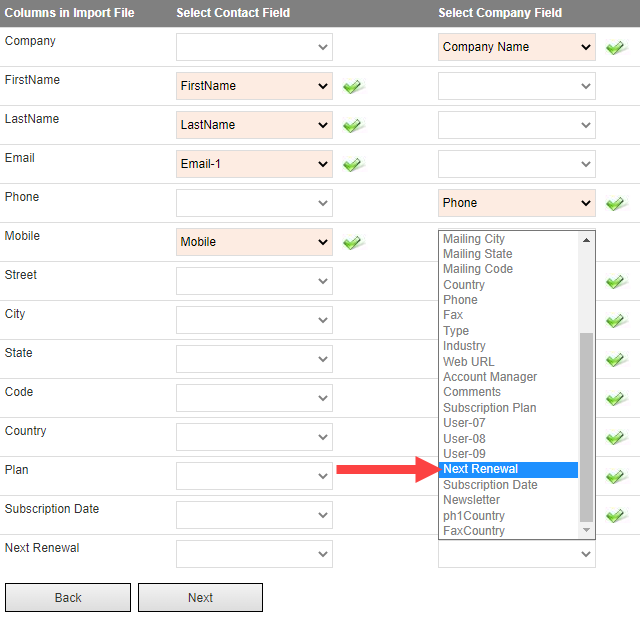This screenshot has width=640, height=617.
Task: Click the green checkmark next to Mobile dropdown
Action: [x=352, y=242]
